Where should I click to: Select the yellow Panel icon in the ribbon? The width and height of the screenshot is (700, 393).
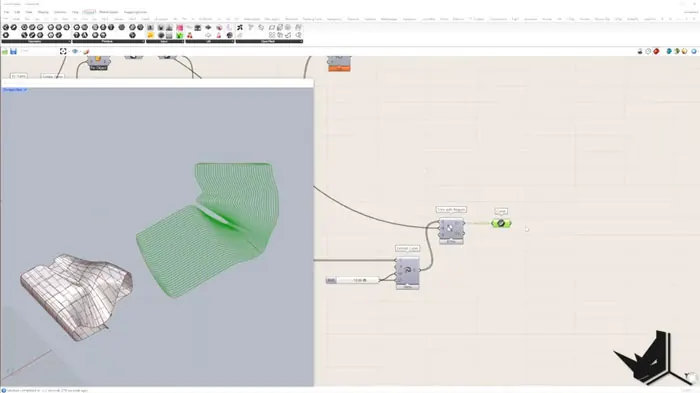point(150,35)
